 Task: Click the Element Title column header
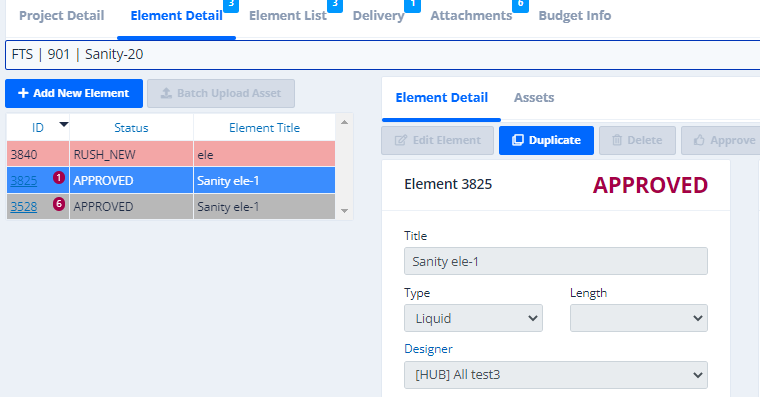[264, 128]
